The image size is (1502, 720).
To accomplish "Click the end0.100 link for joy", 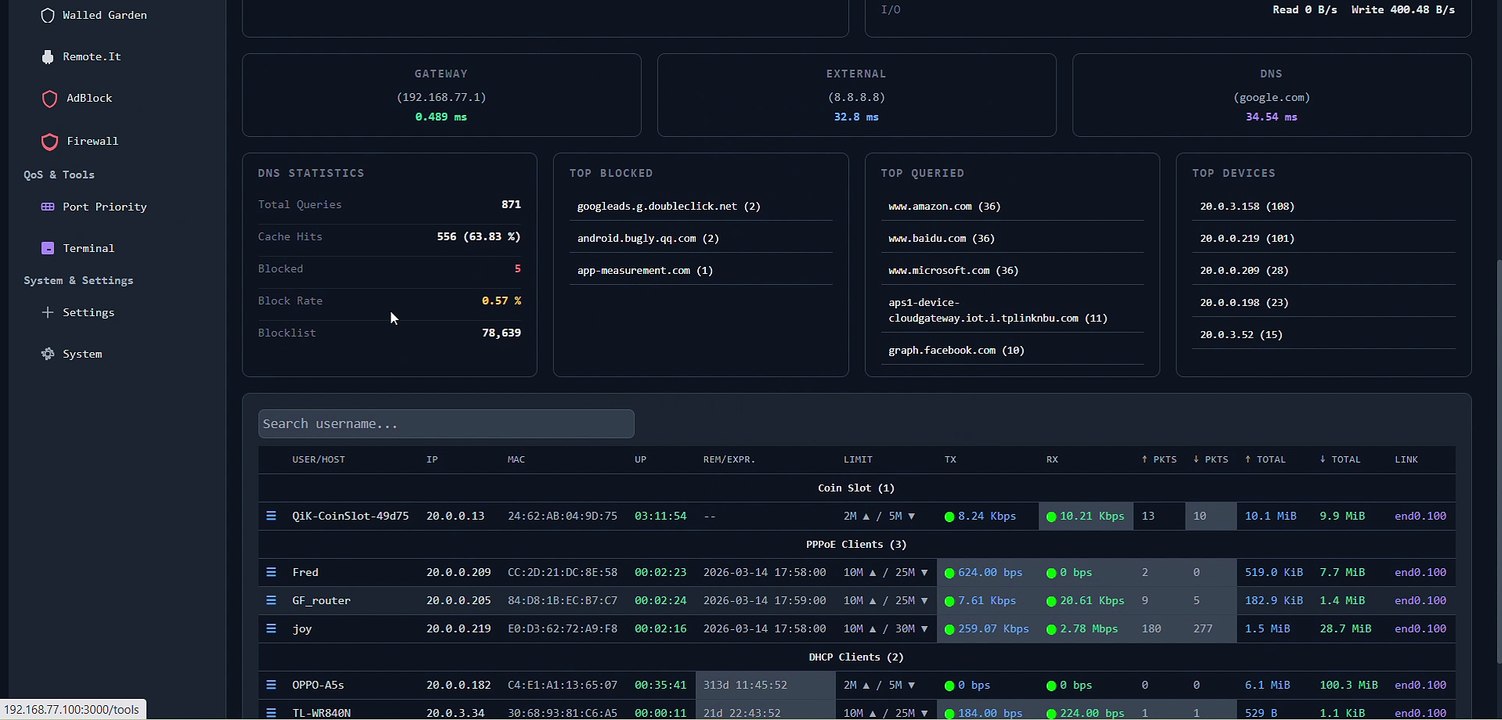I will click(1420, 629).
